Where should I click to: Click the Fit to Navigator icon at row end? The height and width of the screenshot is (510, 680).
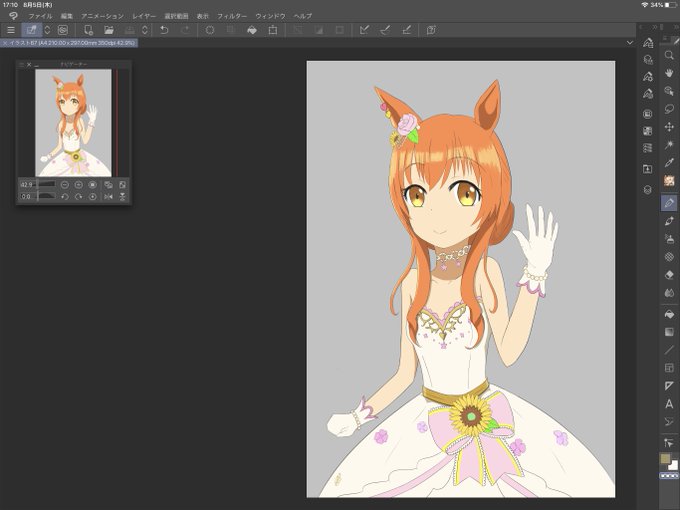pos(122,185)
